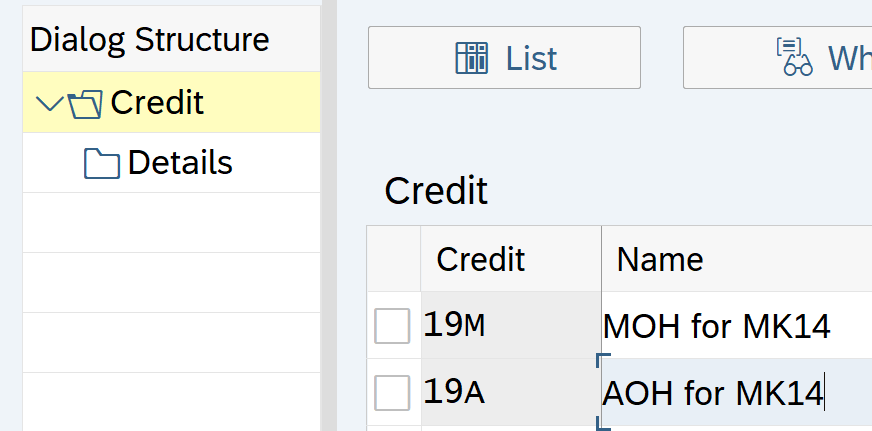Click the select-all corner cell of the Credit table
This screenshot has width=872, height=431.
393,260
